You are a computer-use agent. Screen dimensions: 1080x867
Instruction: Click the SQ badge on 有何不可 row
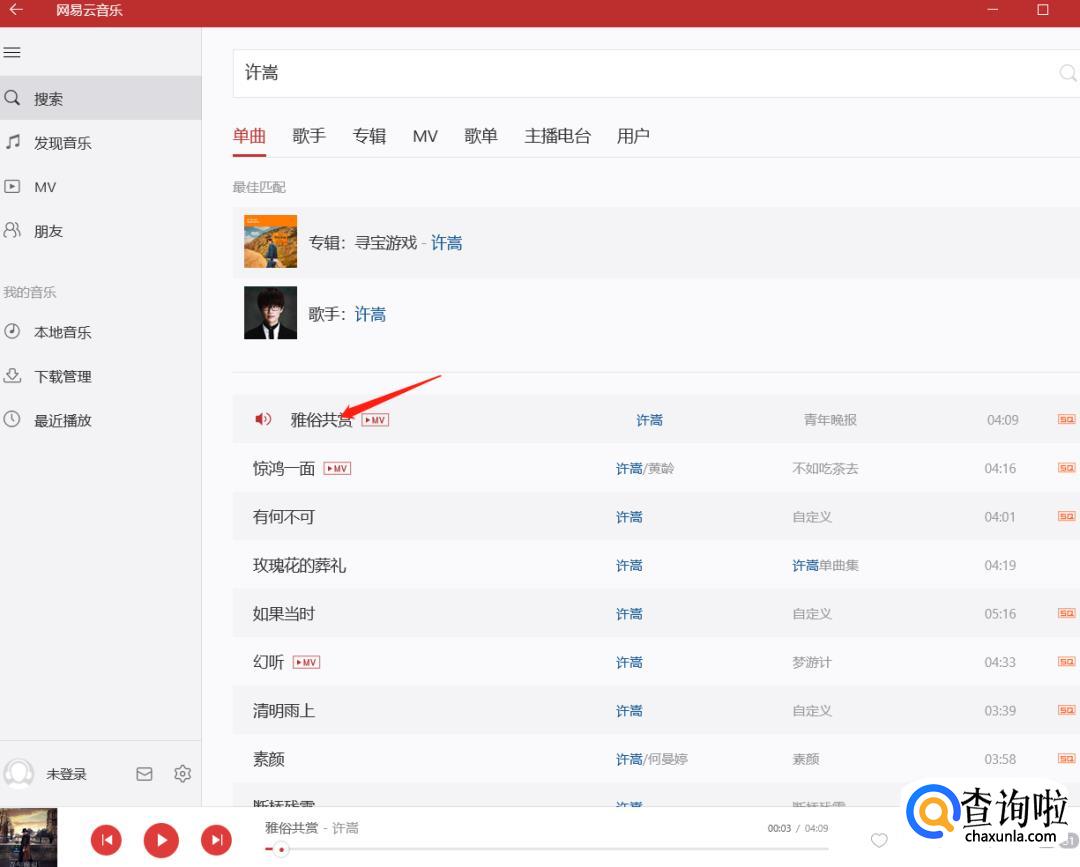click(1066, 516)
